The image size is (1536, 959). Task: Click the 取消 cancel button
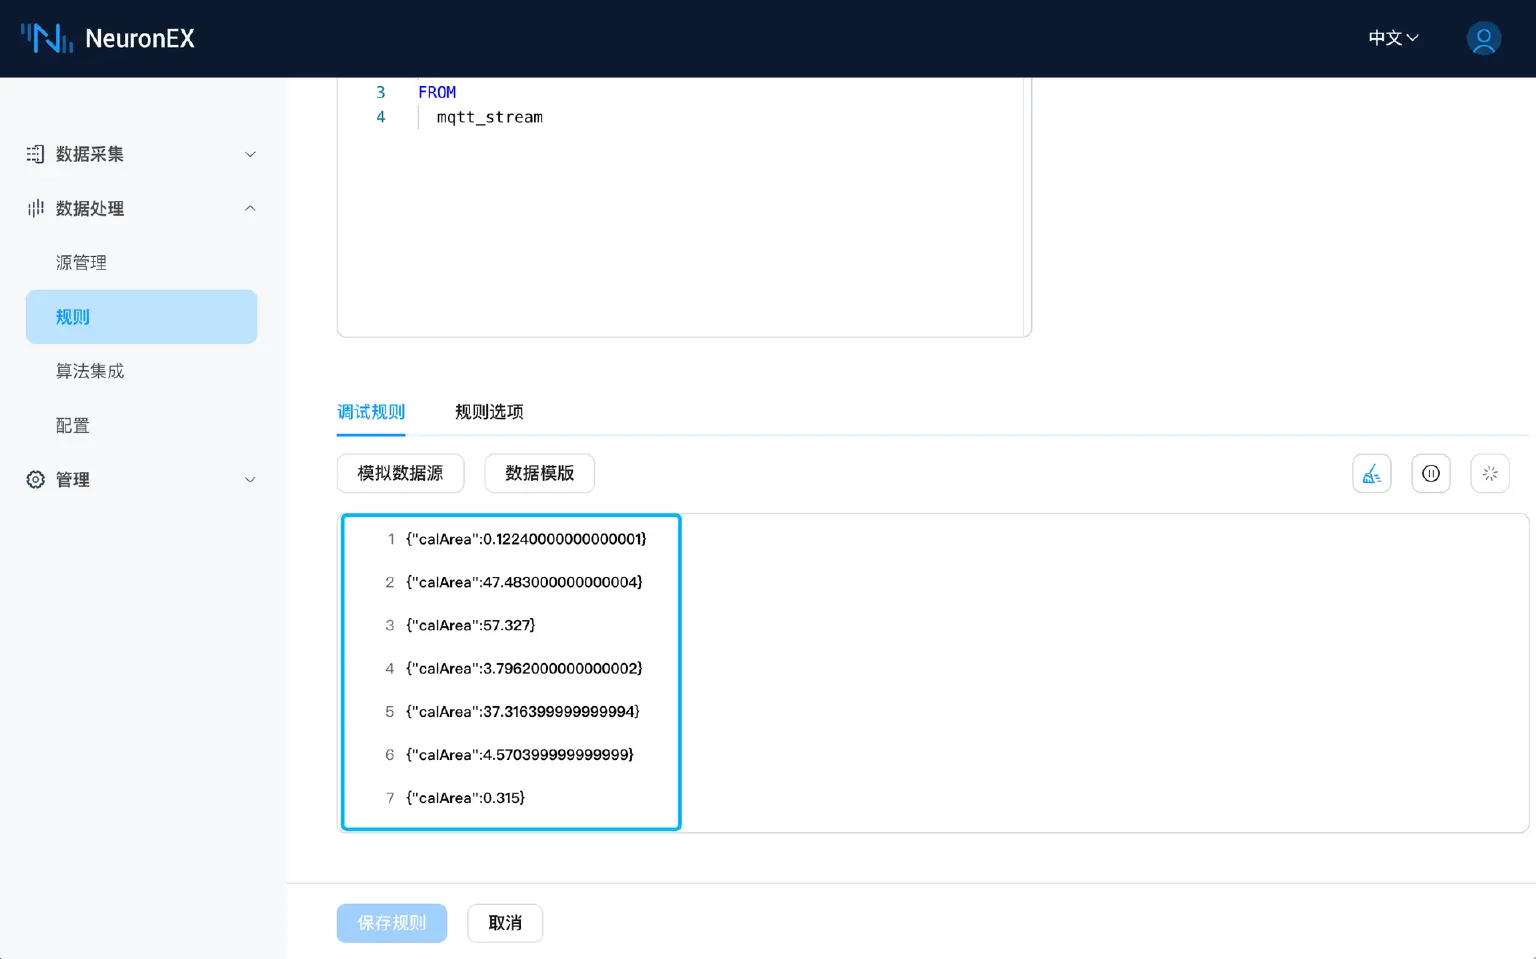tap(505, 922)
